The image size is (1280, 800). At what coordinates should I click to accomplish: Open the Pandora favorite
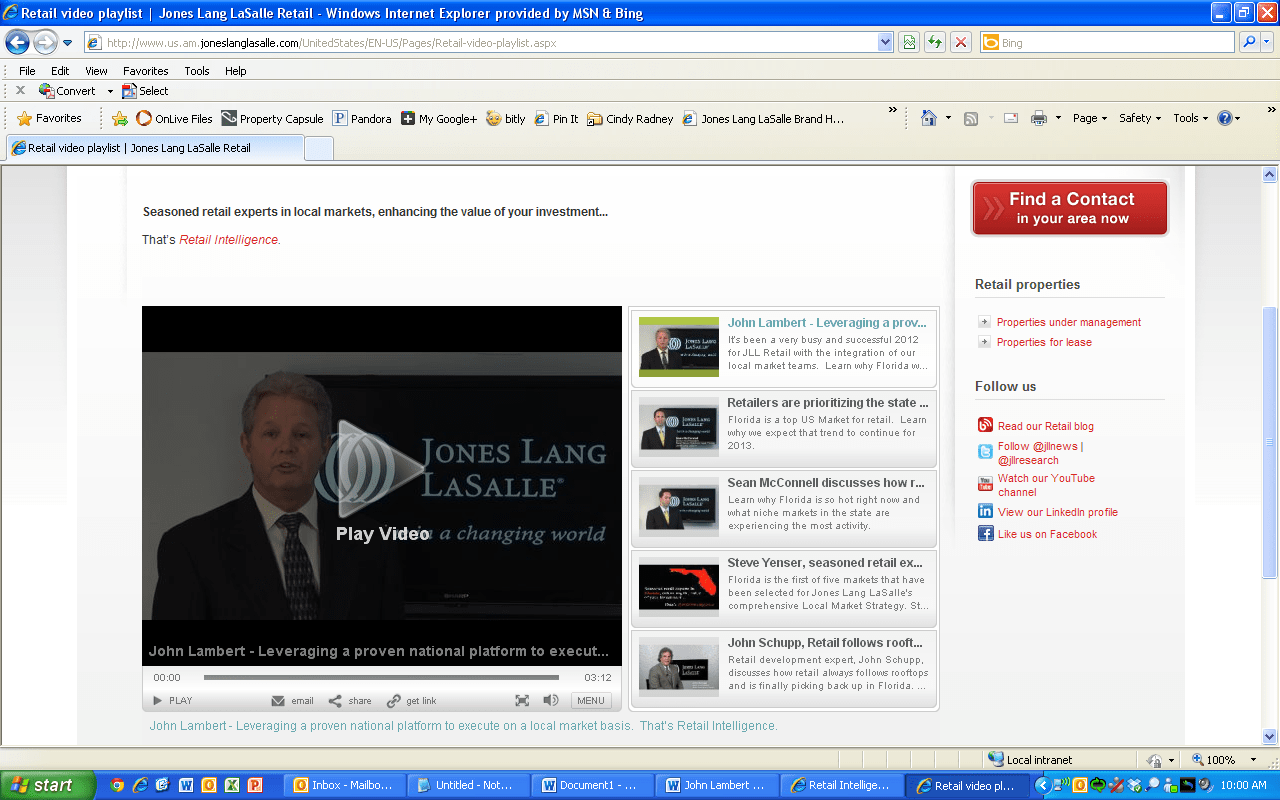(x=362, y=118)
